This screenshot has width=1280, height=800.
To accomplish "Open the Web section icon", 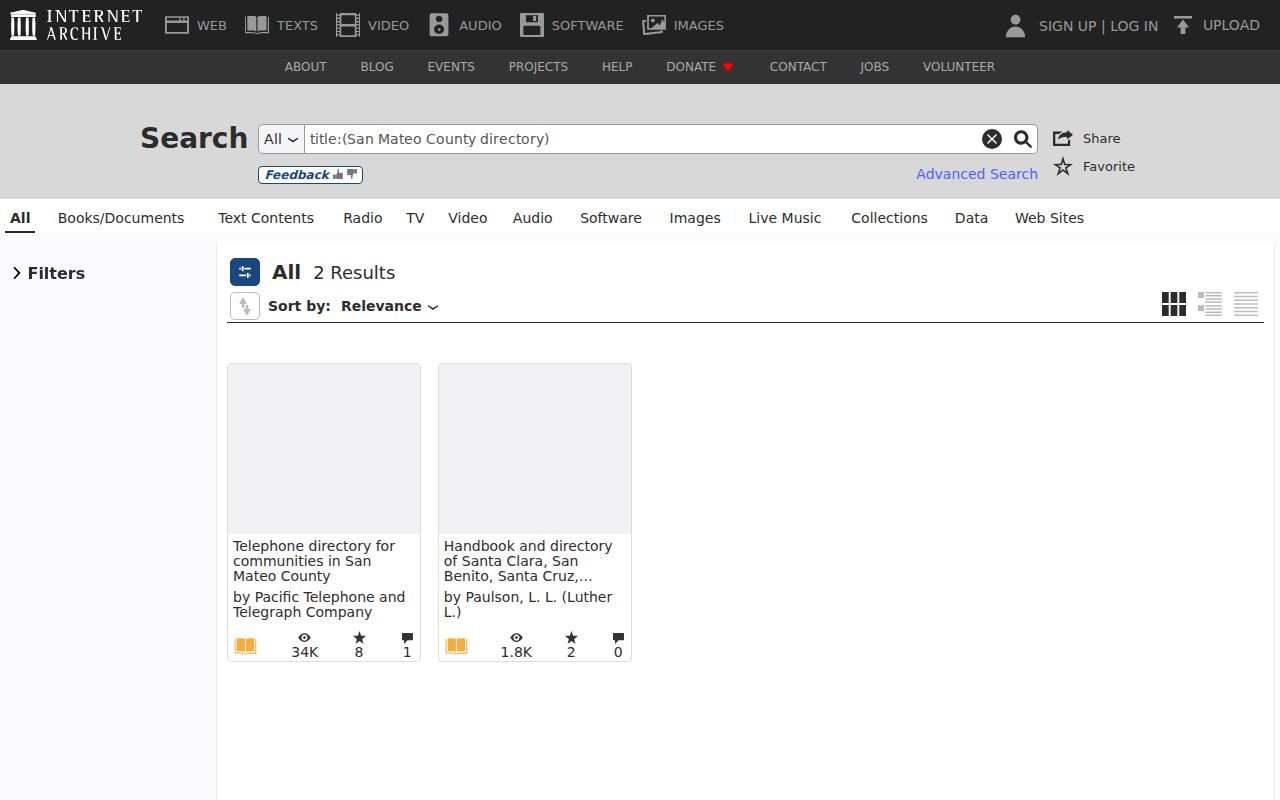I will coord(177,25).
